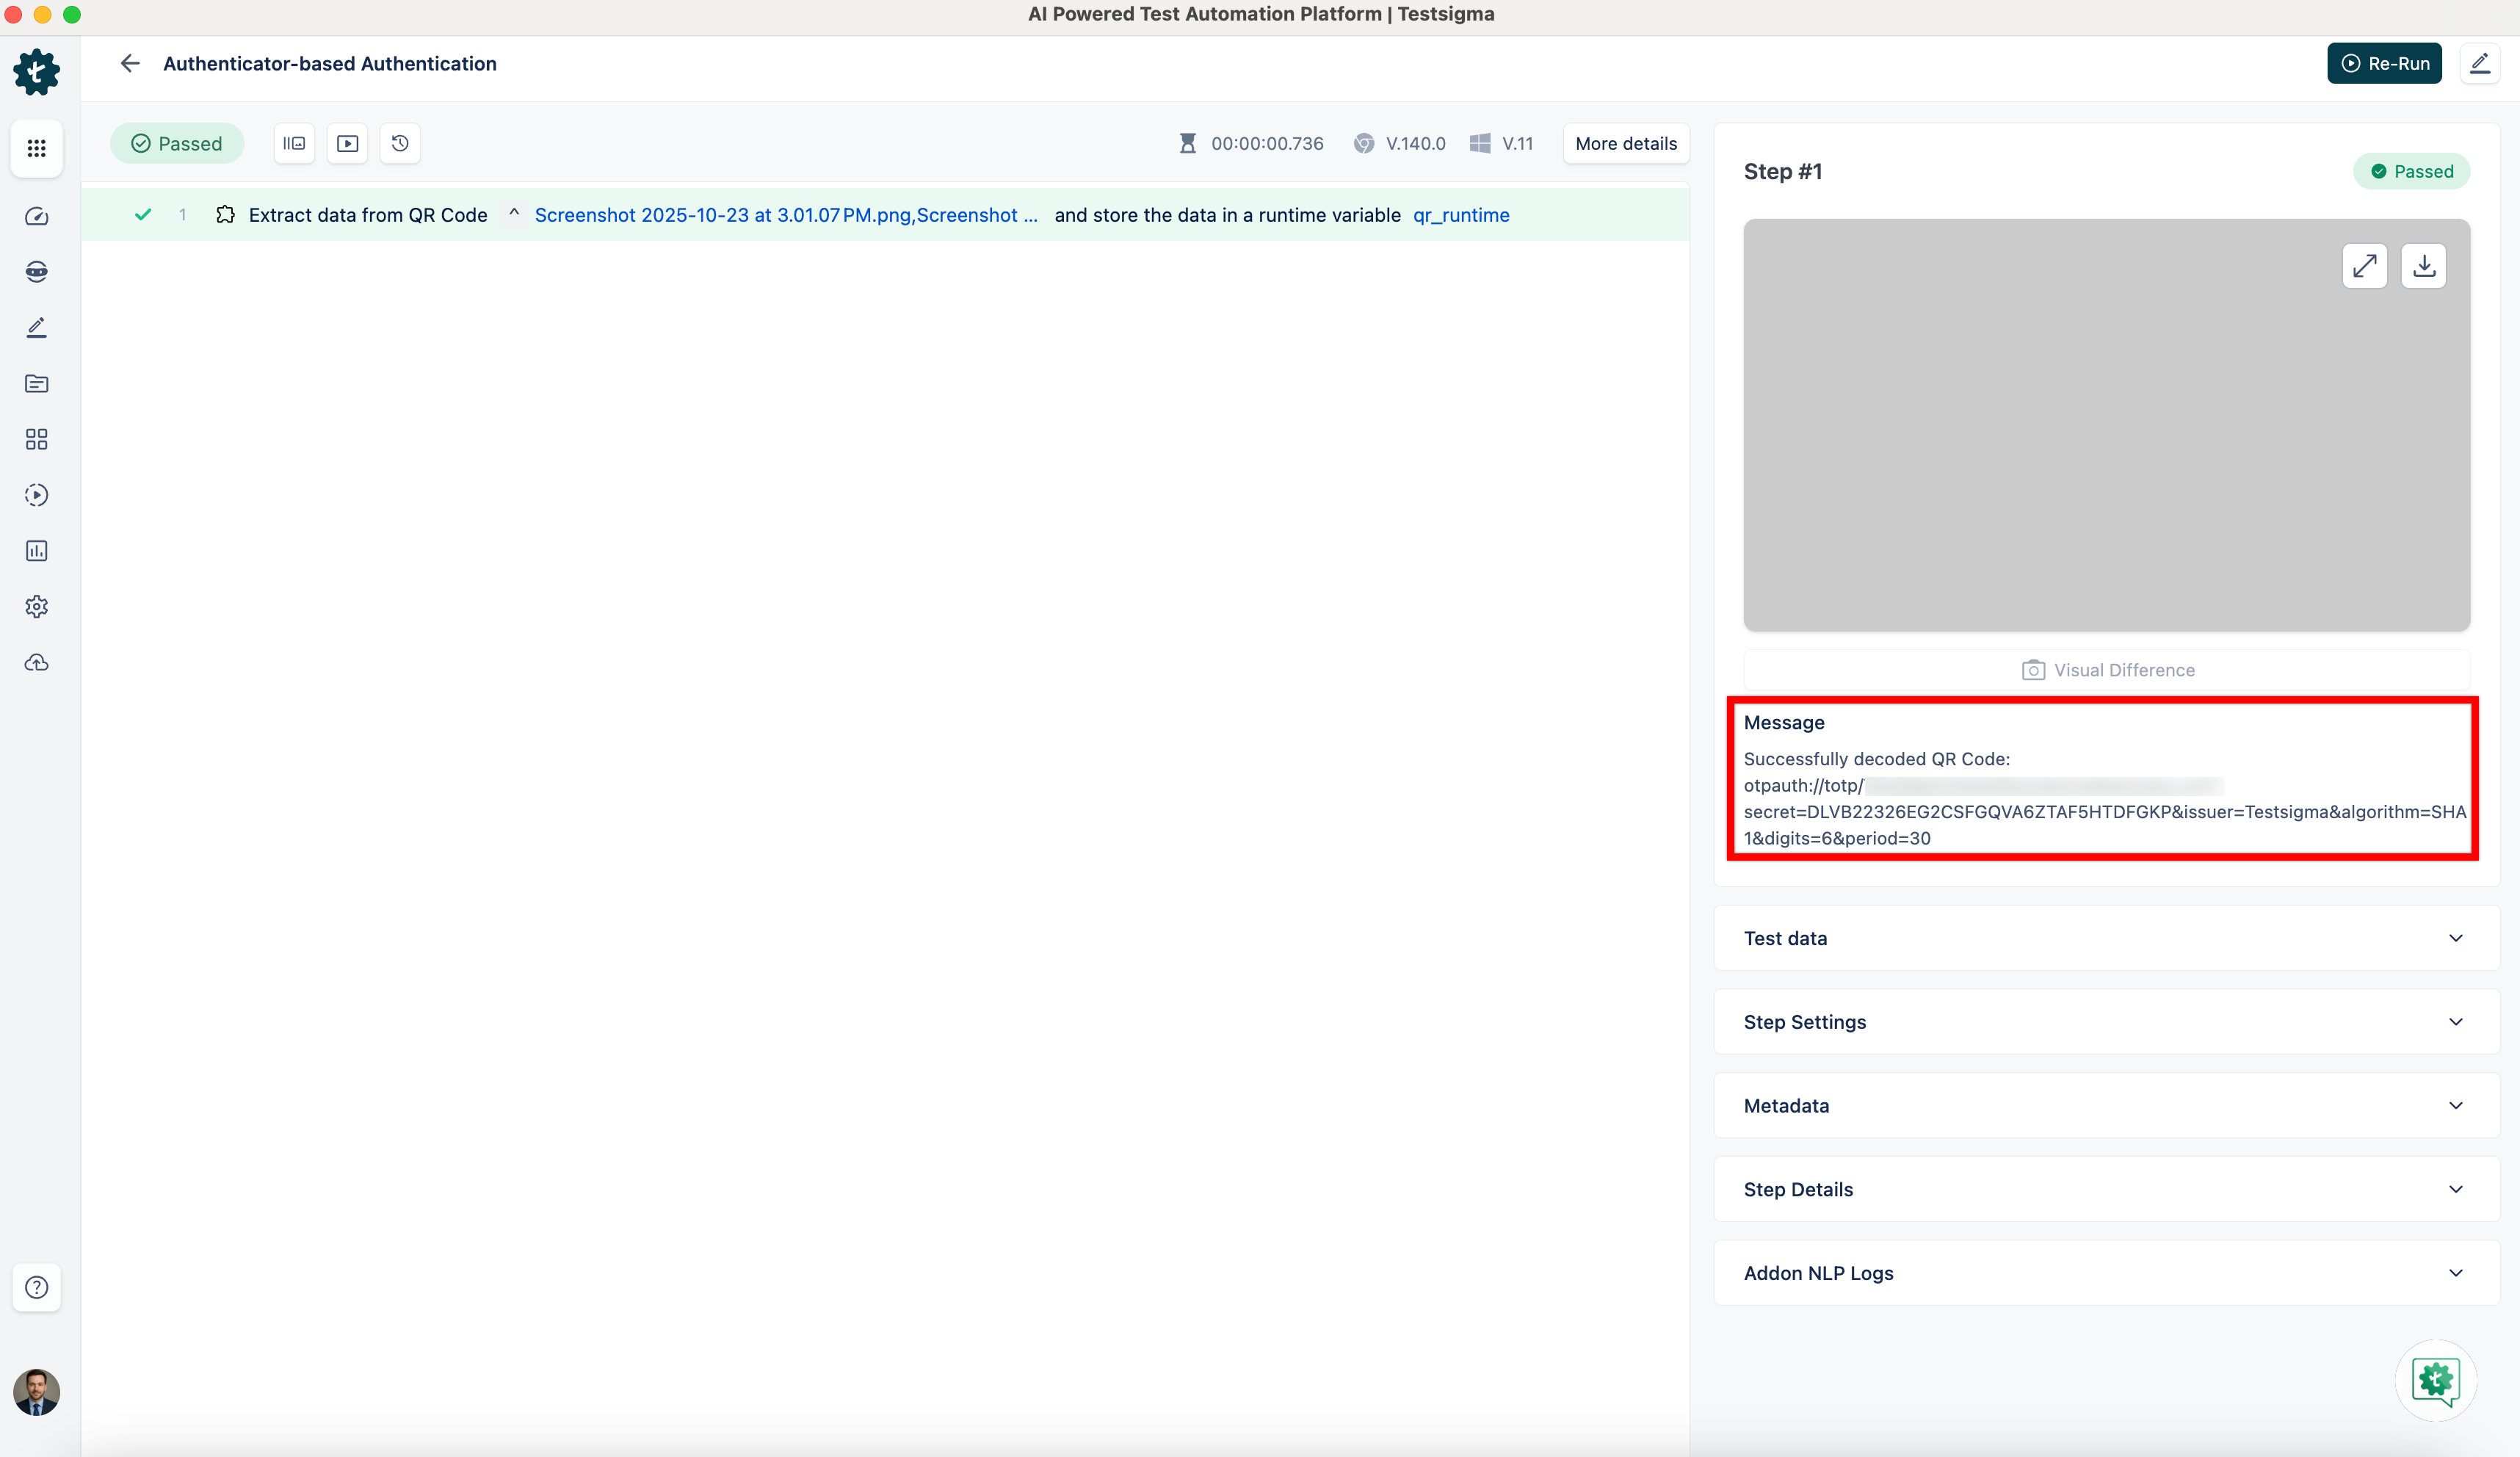Click the step screenshots view icon
Screen dimensions: 2520x1457
294,144
